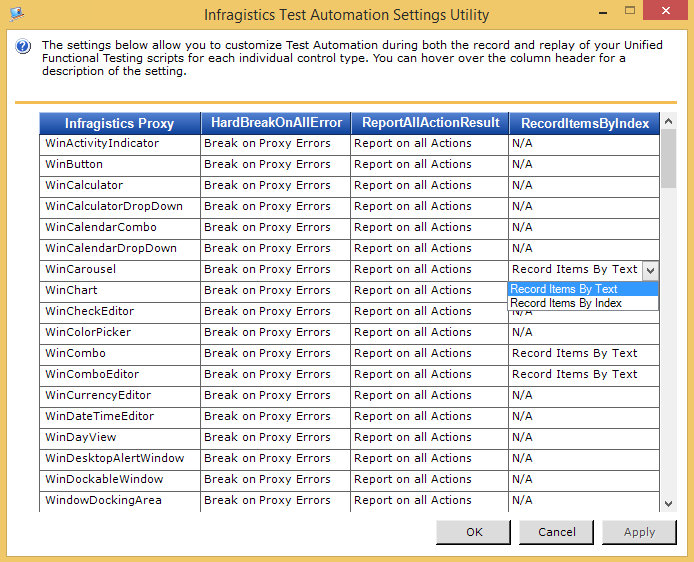Open the WinCarousel RecordItemsByIndex dropdown arrow
Viewport: 694px width, 562px height.
(x=650, y=270)
